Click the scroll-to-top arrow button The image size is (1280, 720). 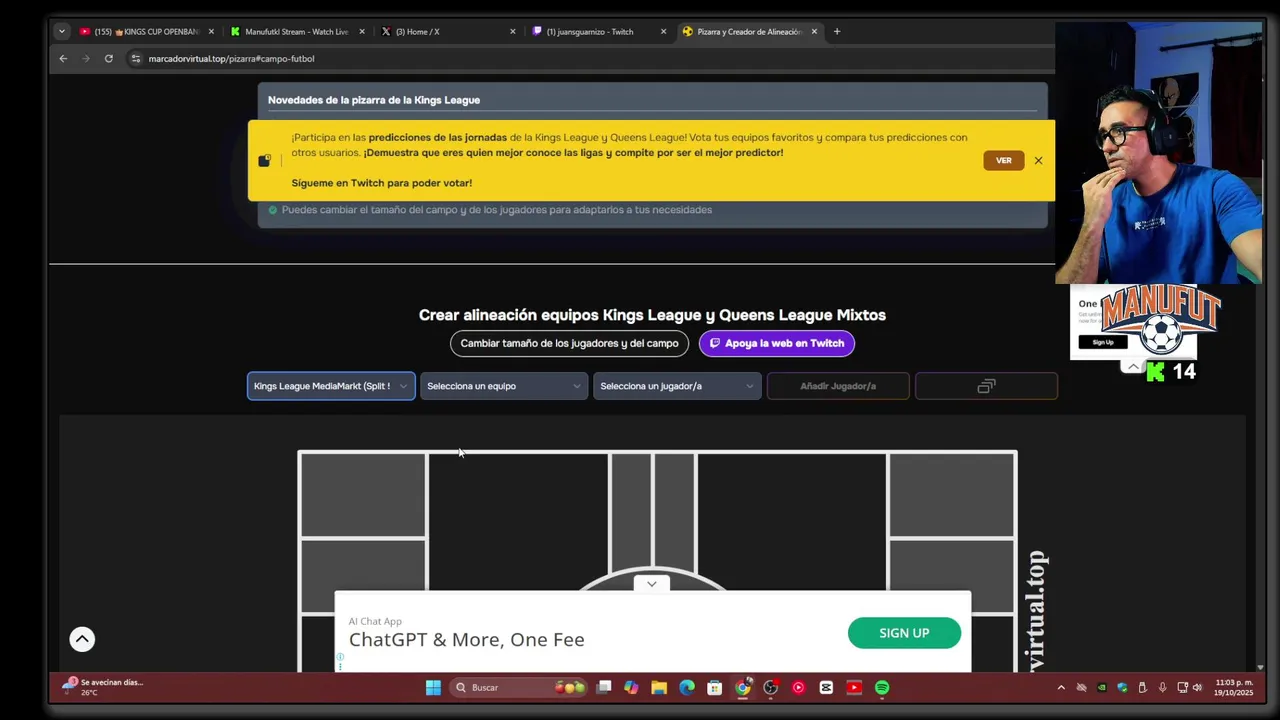(x=82, y=639)
